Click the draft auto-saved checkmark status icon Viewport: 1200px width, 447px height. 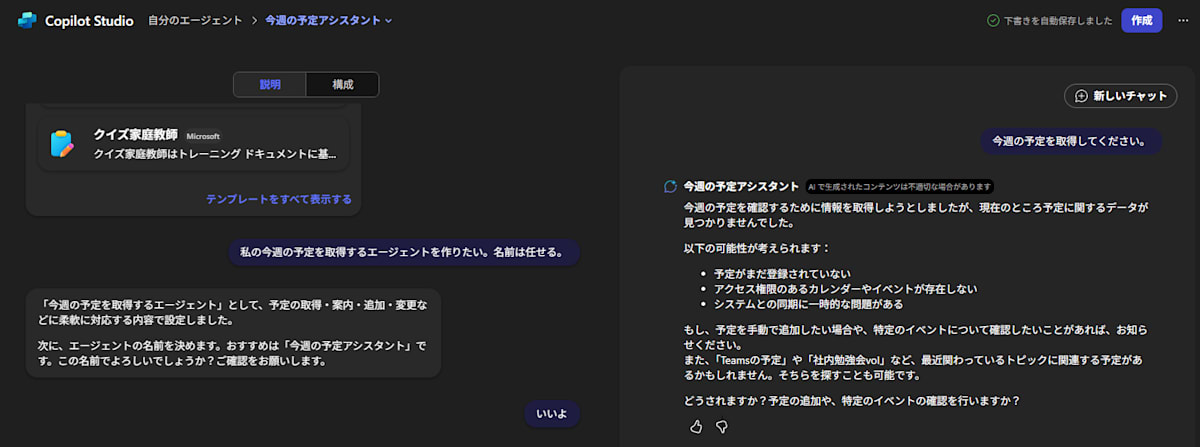click(x=993, y=20)
